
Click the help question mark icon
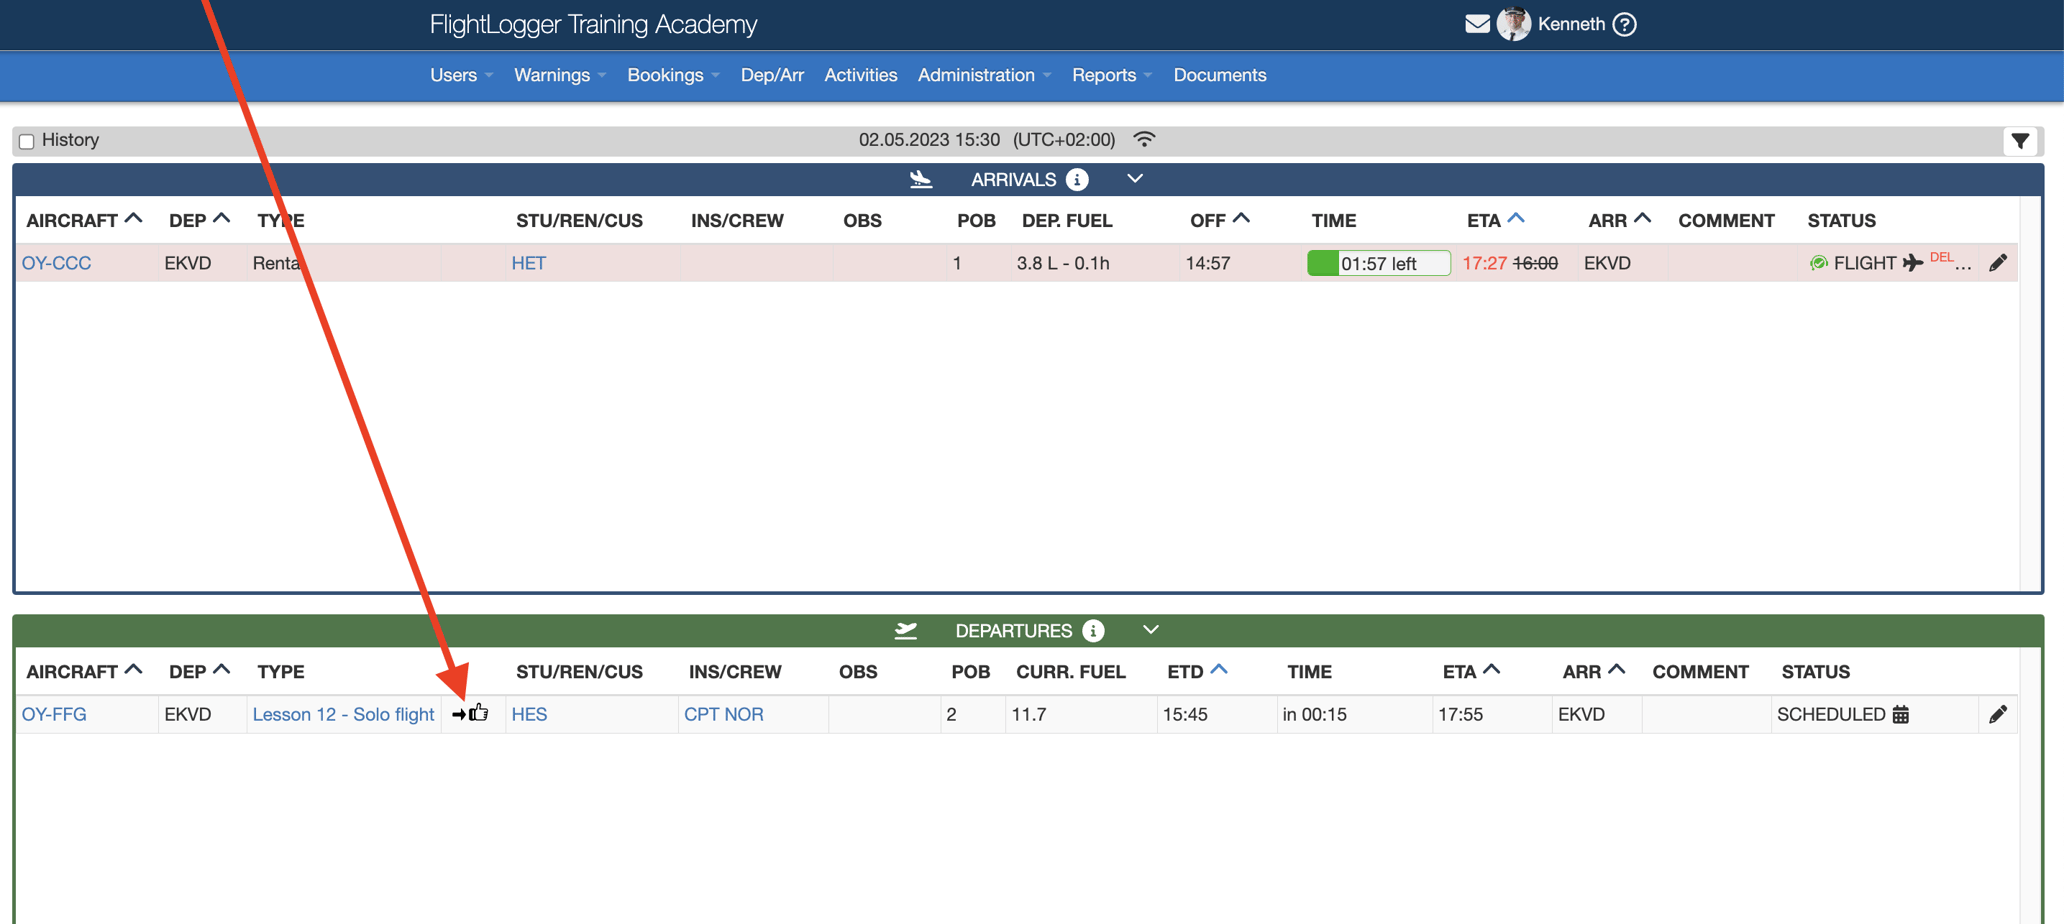click(1625, 24)
